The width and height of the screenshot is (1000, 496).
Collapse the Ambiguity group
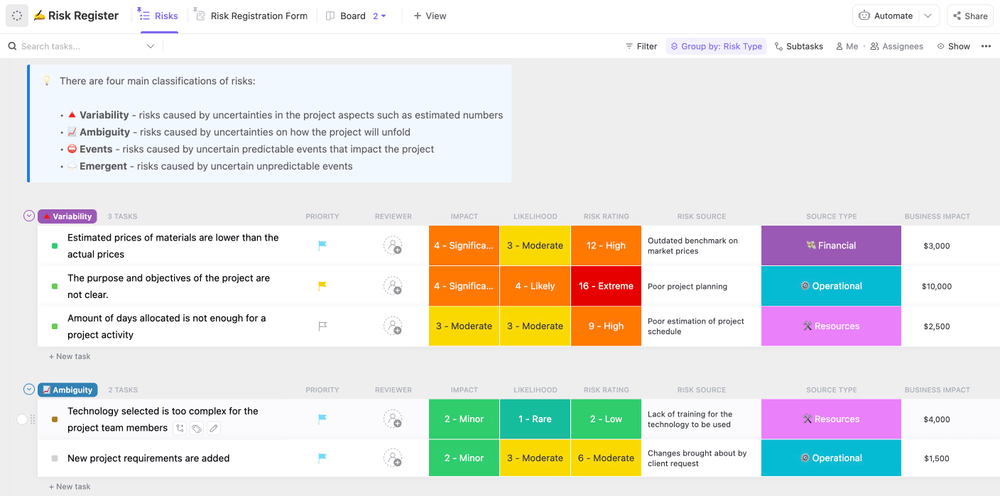click(29, 390)
